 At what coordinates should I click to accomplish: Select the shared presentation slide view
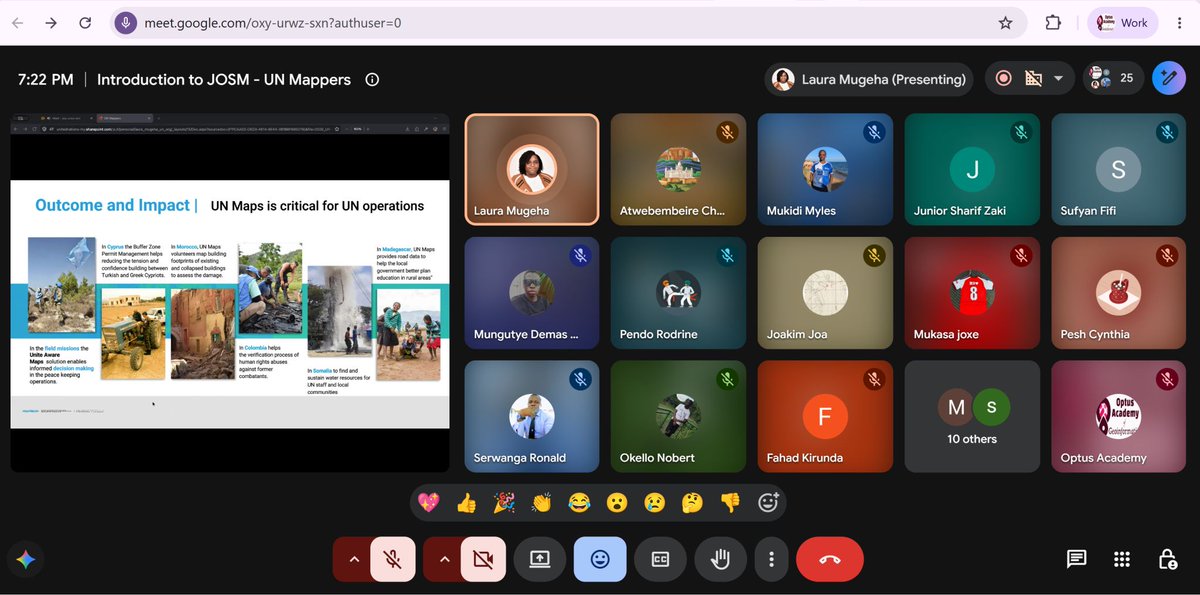click(230, 292)
